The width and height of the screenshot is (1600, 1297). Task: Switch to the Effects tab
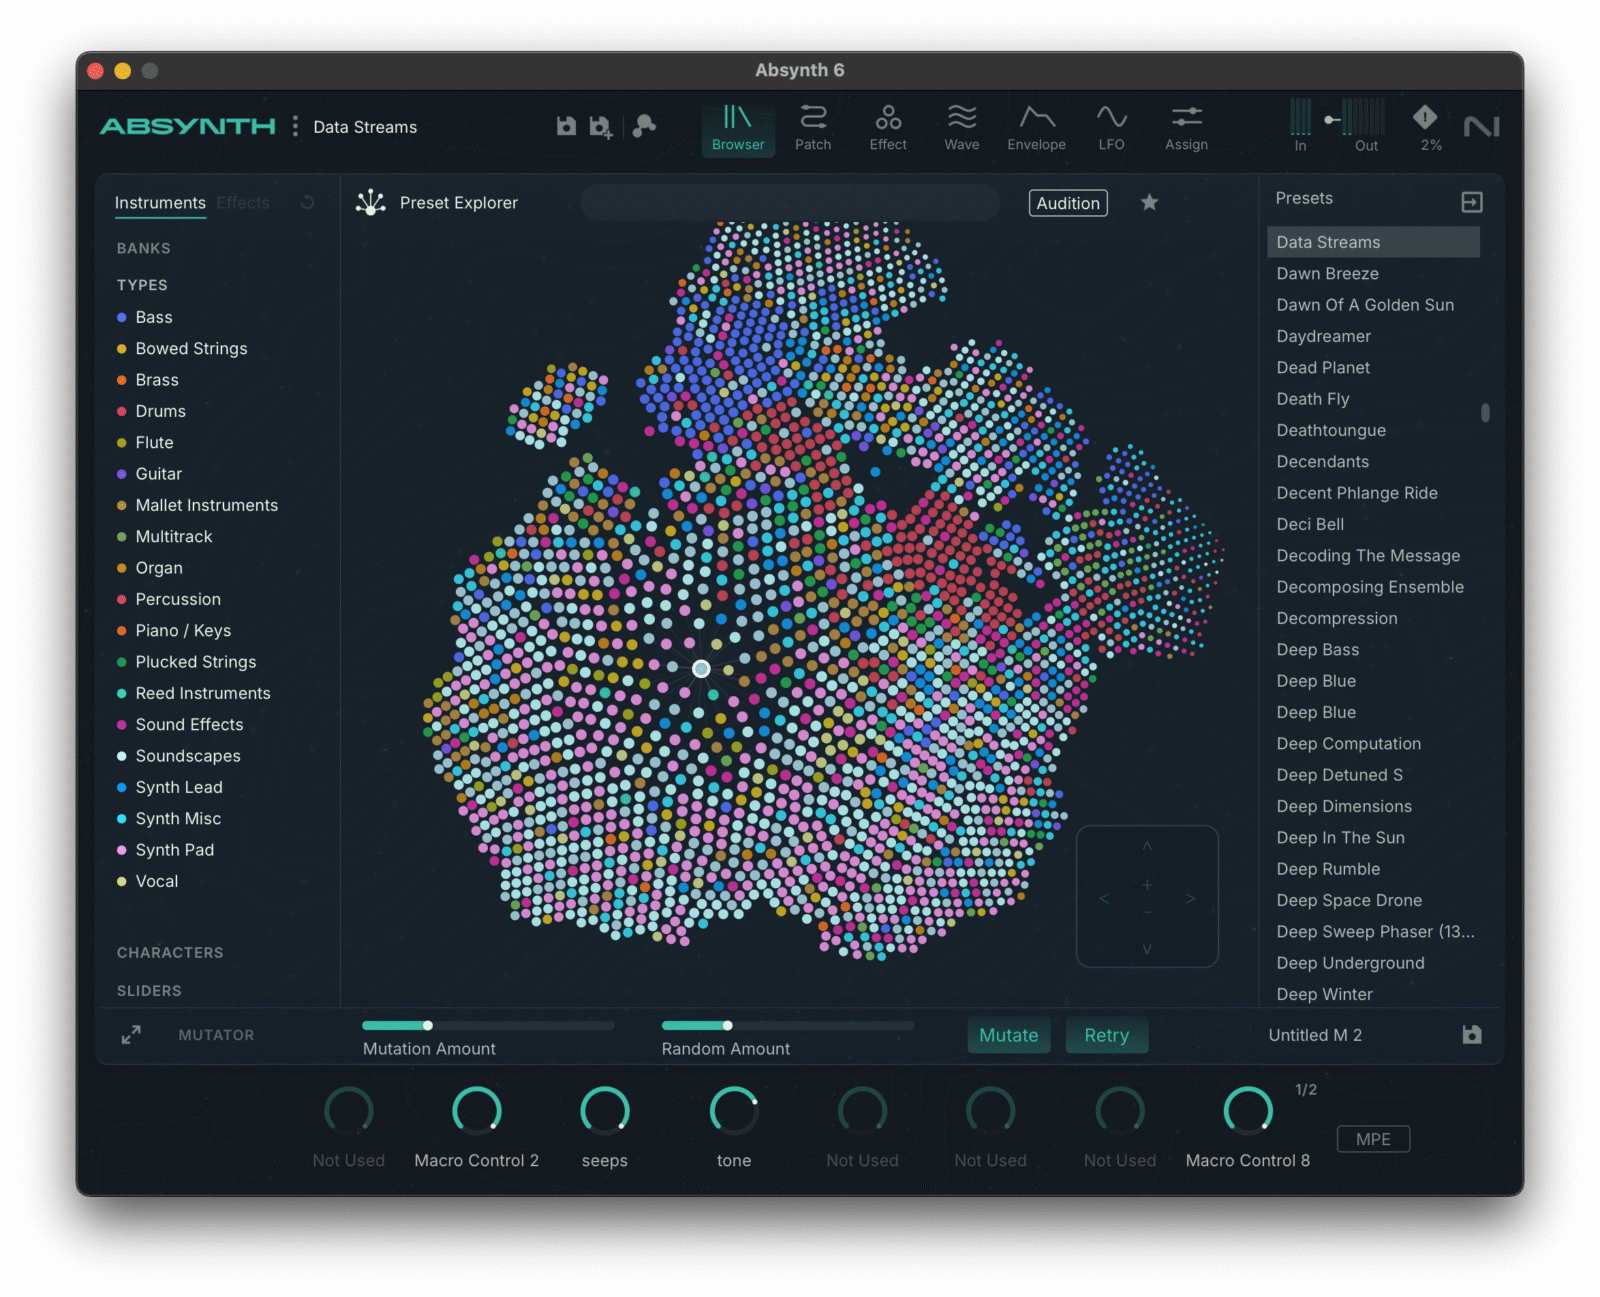click(243, 202)
